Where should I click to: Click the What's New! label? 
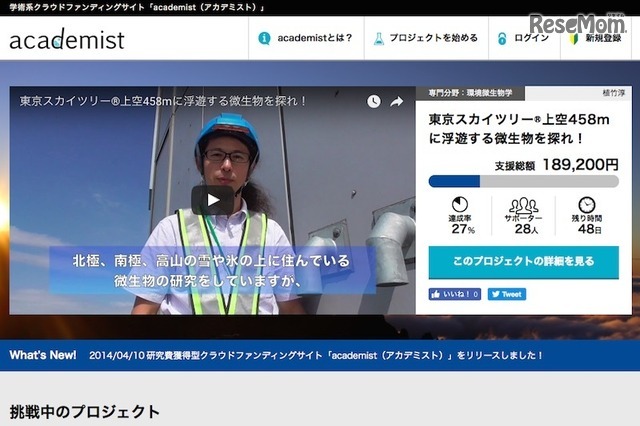click(43, 355)
